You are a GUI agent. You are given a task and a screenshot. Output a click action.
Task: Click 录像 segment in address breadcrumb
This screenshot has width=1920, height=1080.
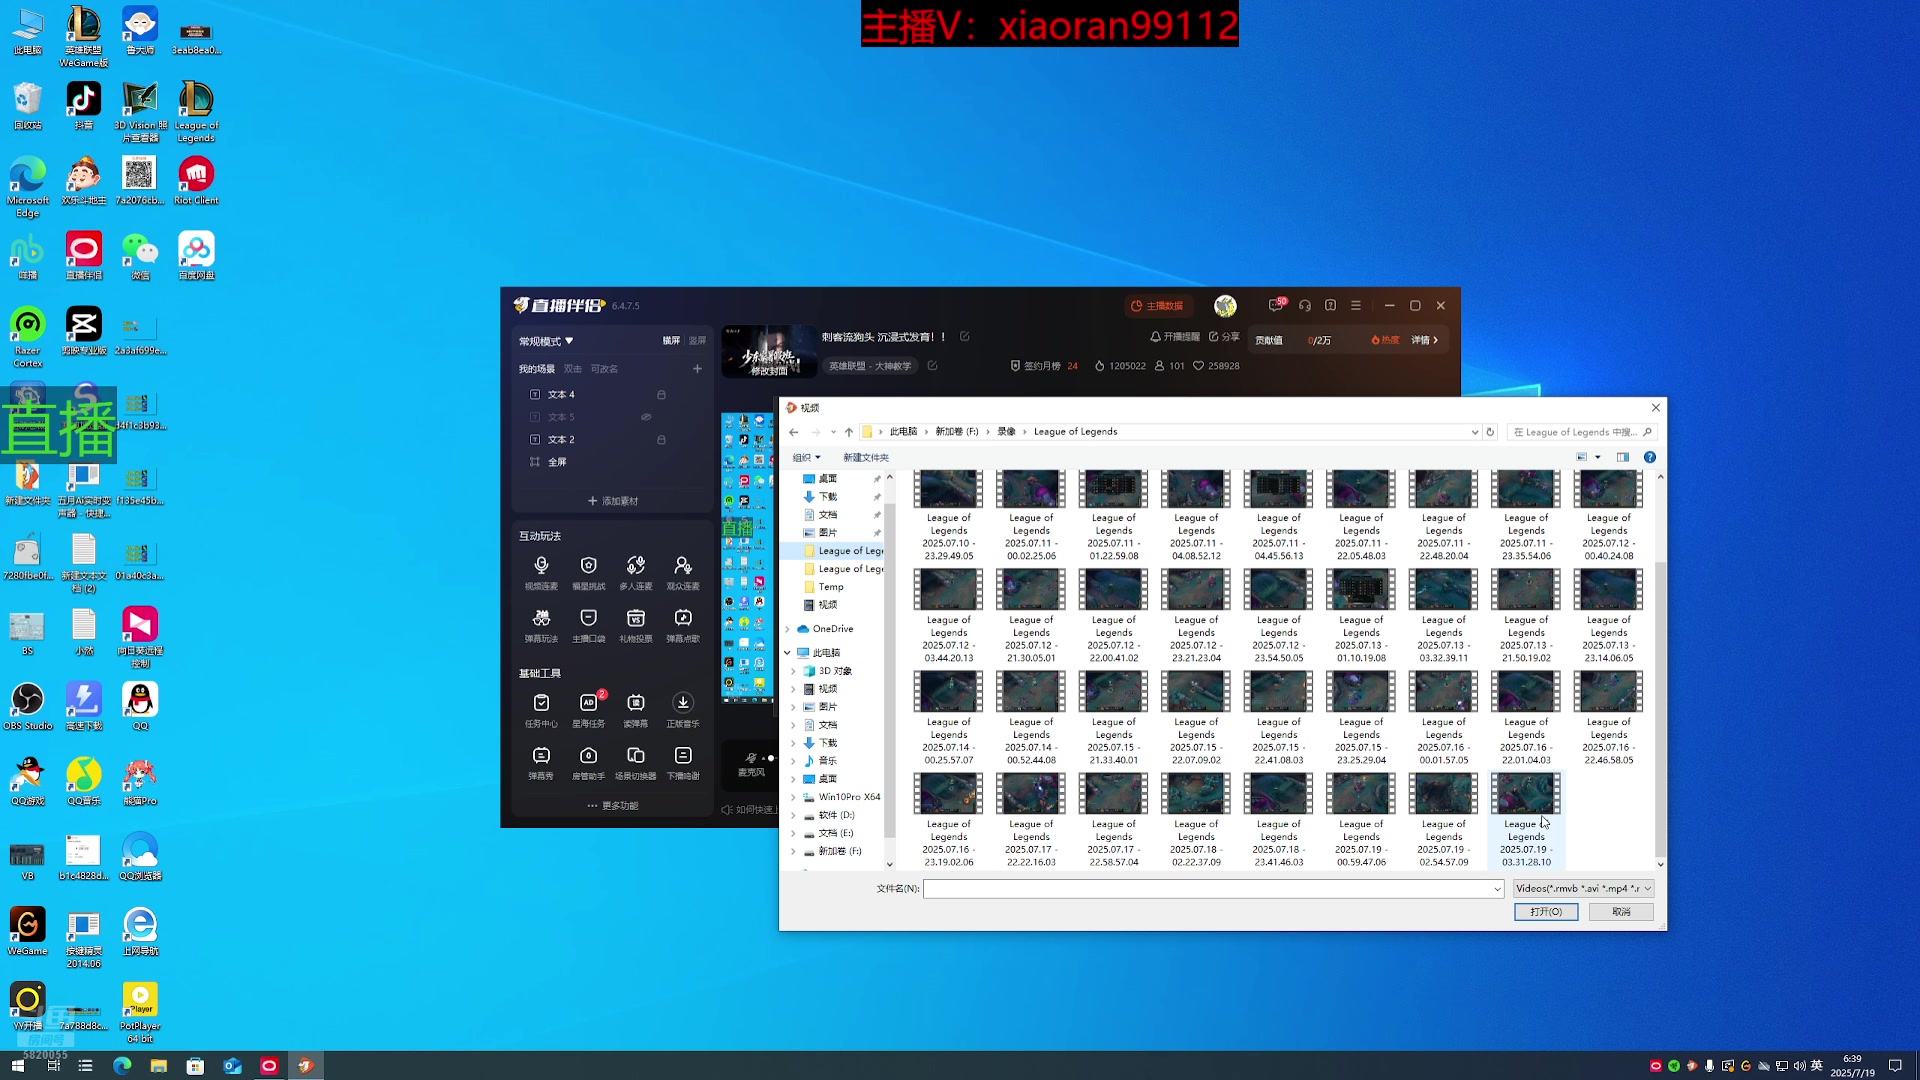[1006, 432]
